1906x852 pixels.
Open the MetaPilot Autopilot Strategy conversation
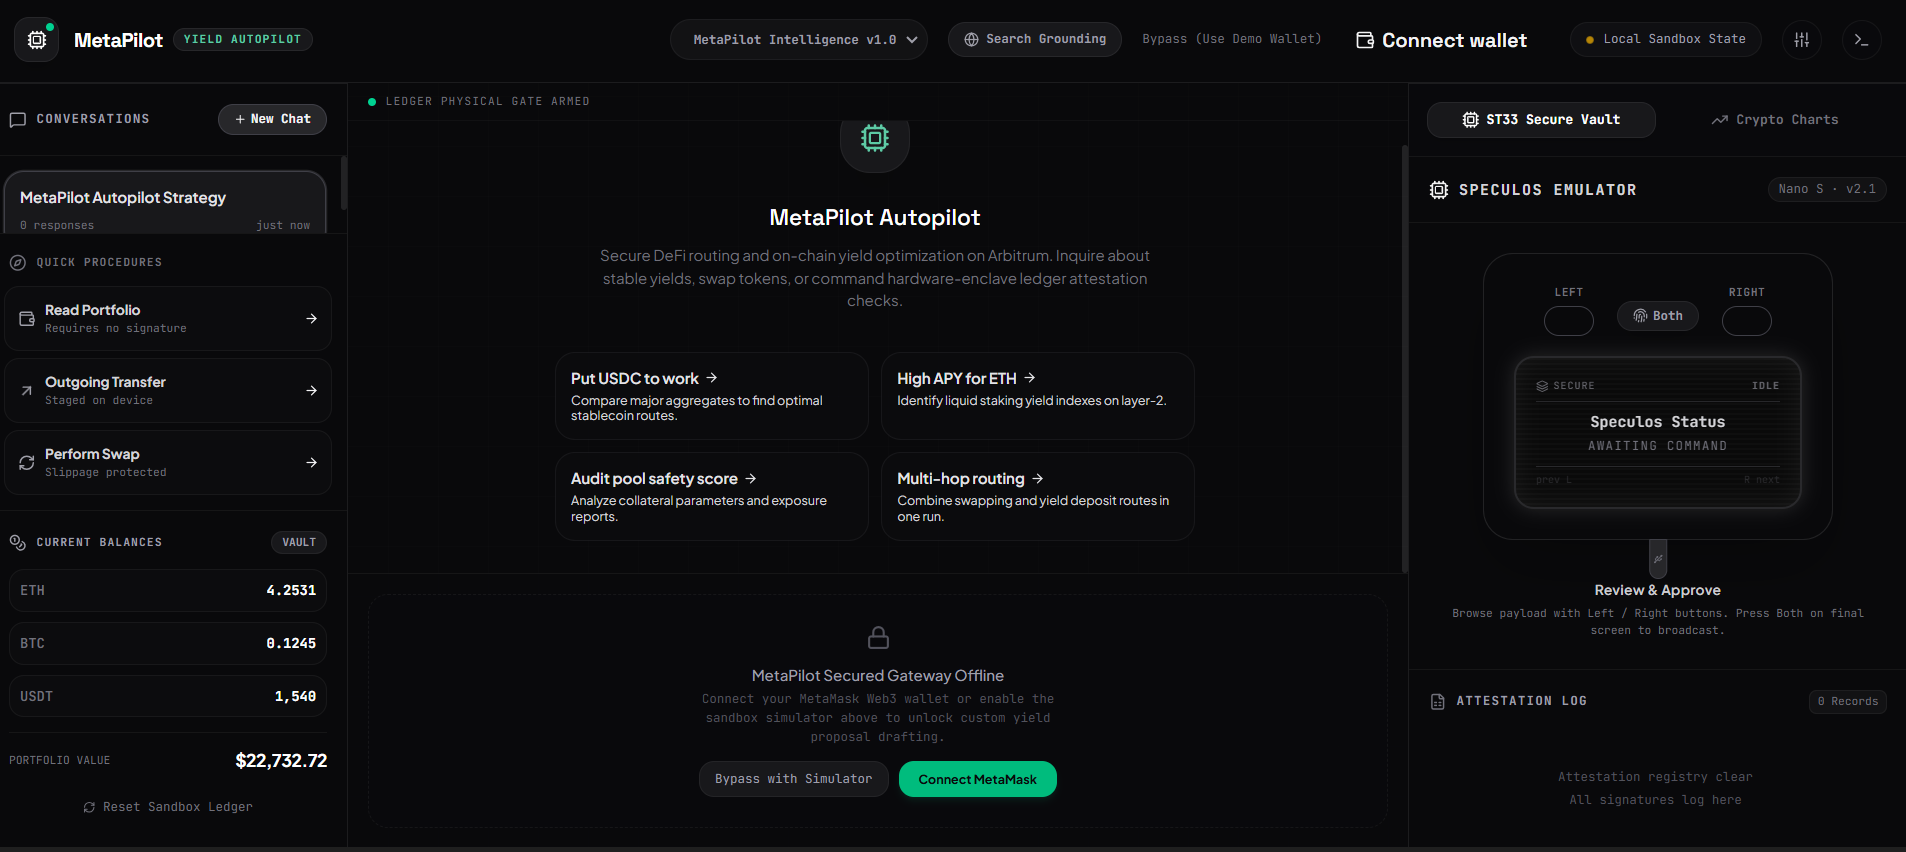[x=165, y=204]
